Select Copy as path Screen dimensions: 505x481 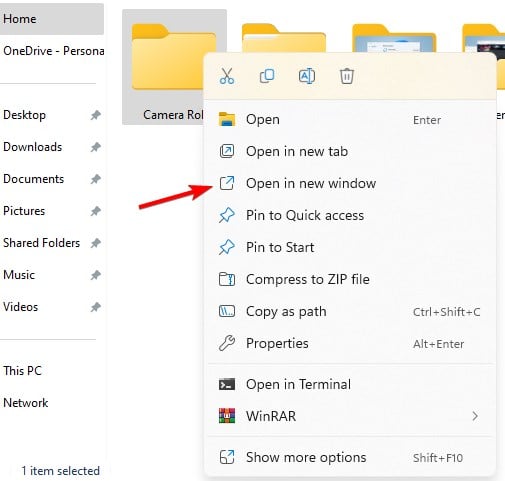pos(350,311)
